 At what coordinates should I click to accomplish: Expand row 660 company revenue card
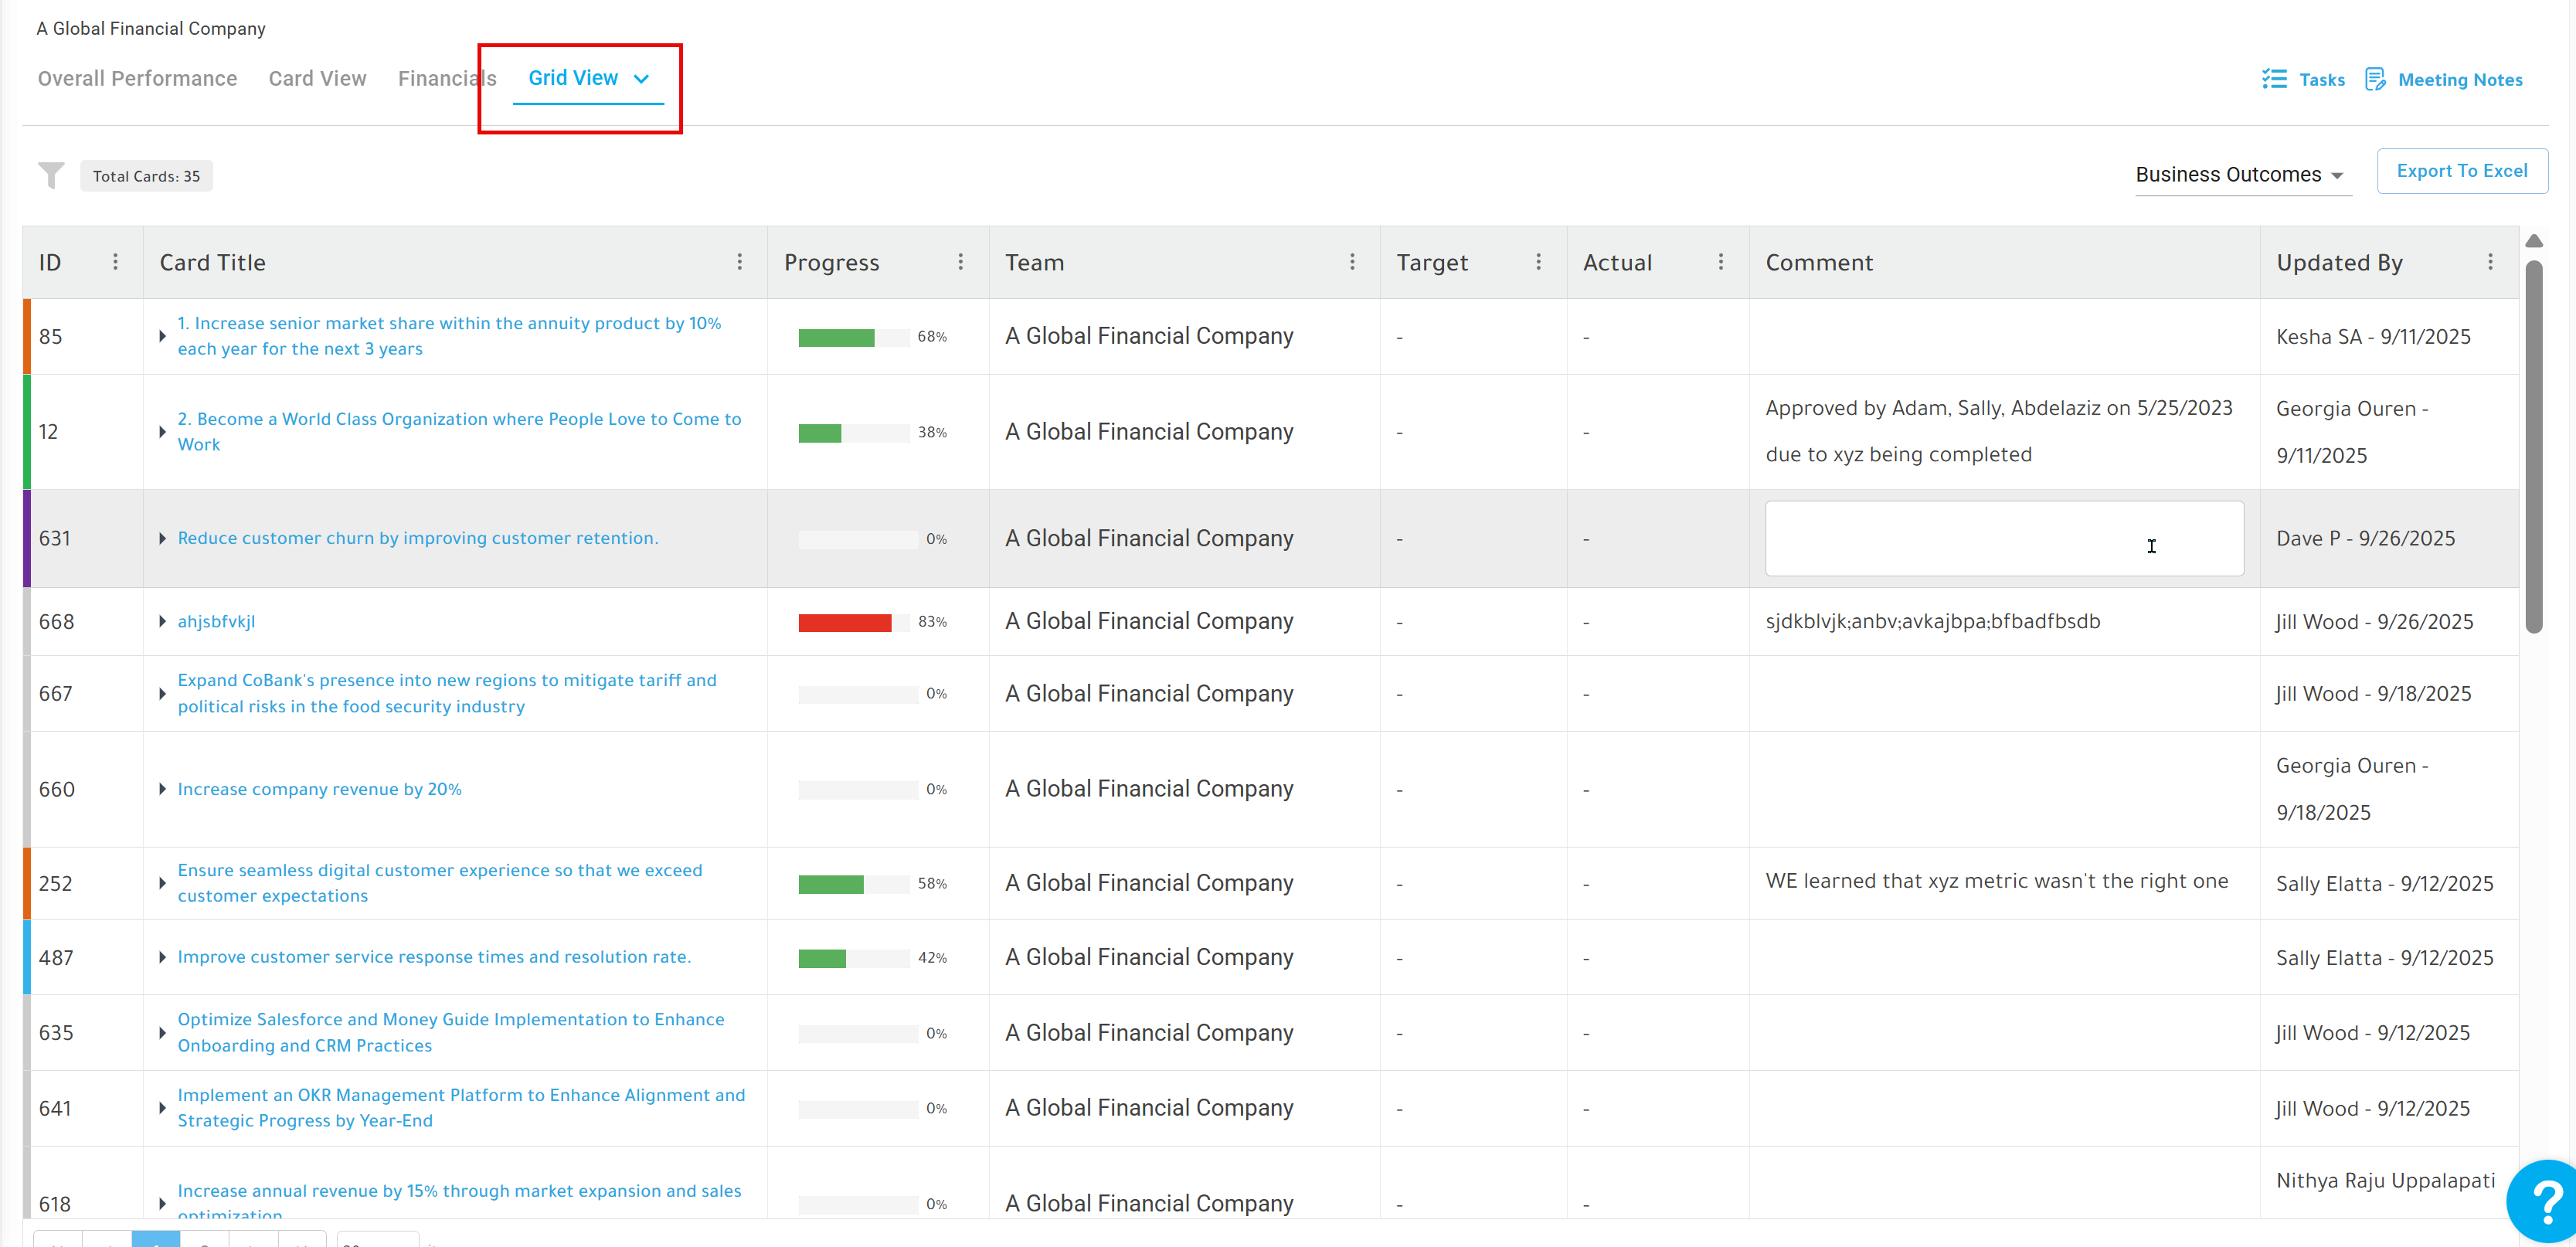pos(162,789)
